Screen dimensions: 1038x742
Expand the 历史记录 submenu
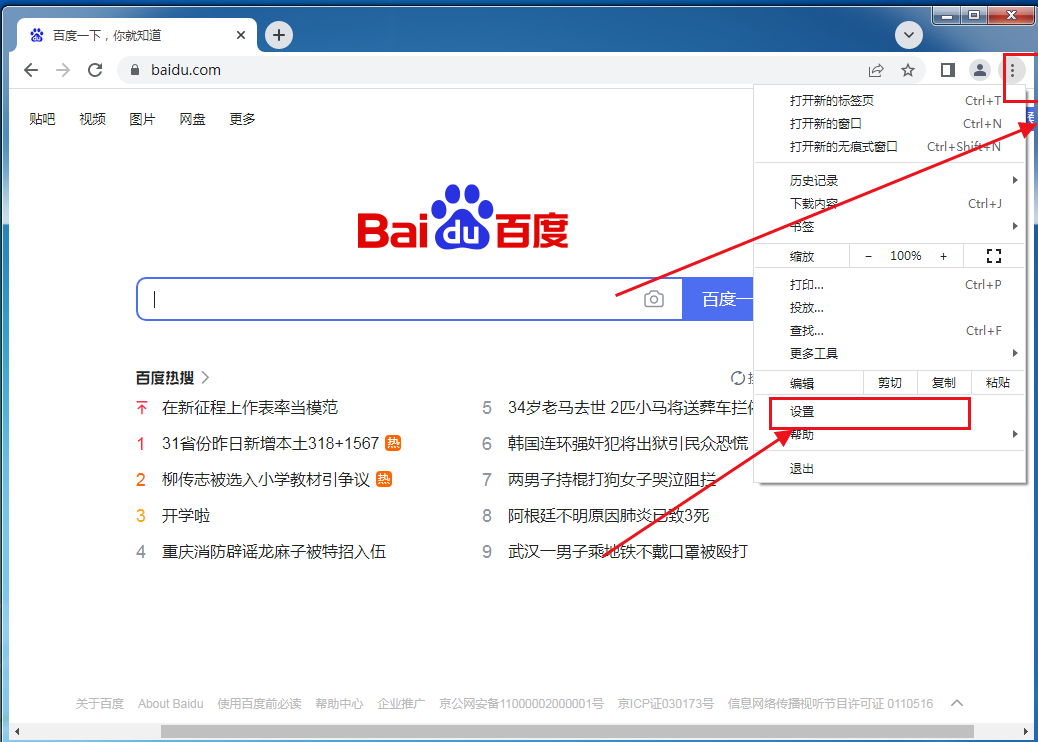tap(890, 181)
